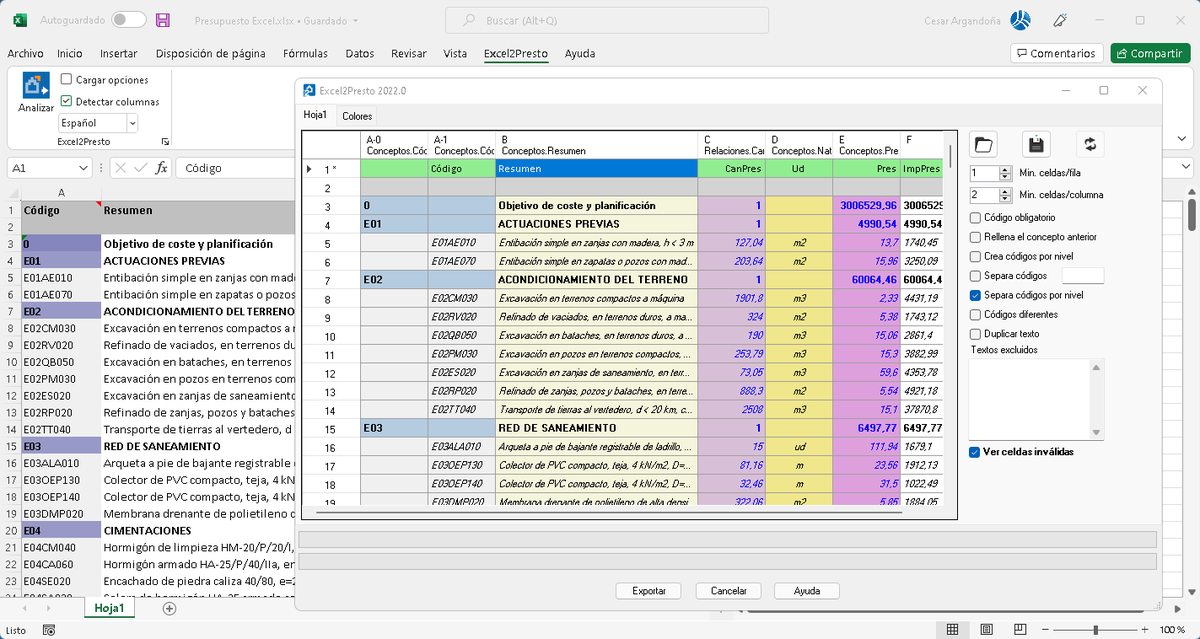Click zoom out minus button

click(x=1047, y=630)
